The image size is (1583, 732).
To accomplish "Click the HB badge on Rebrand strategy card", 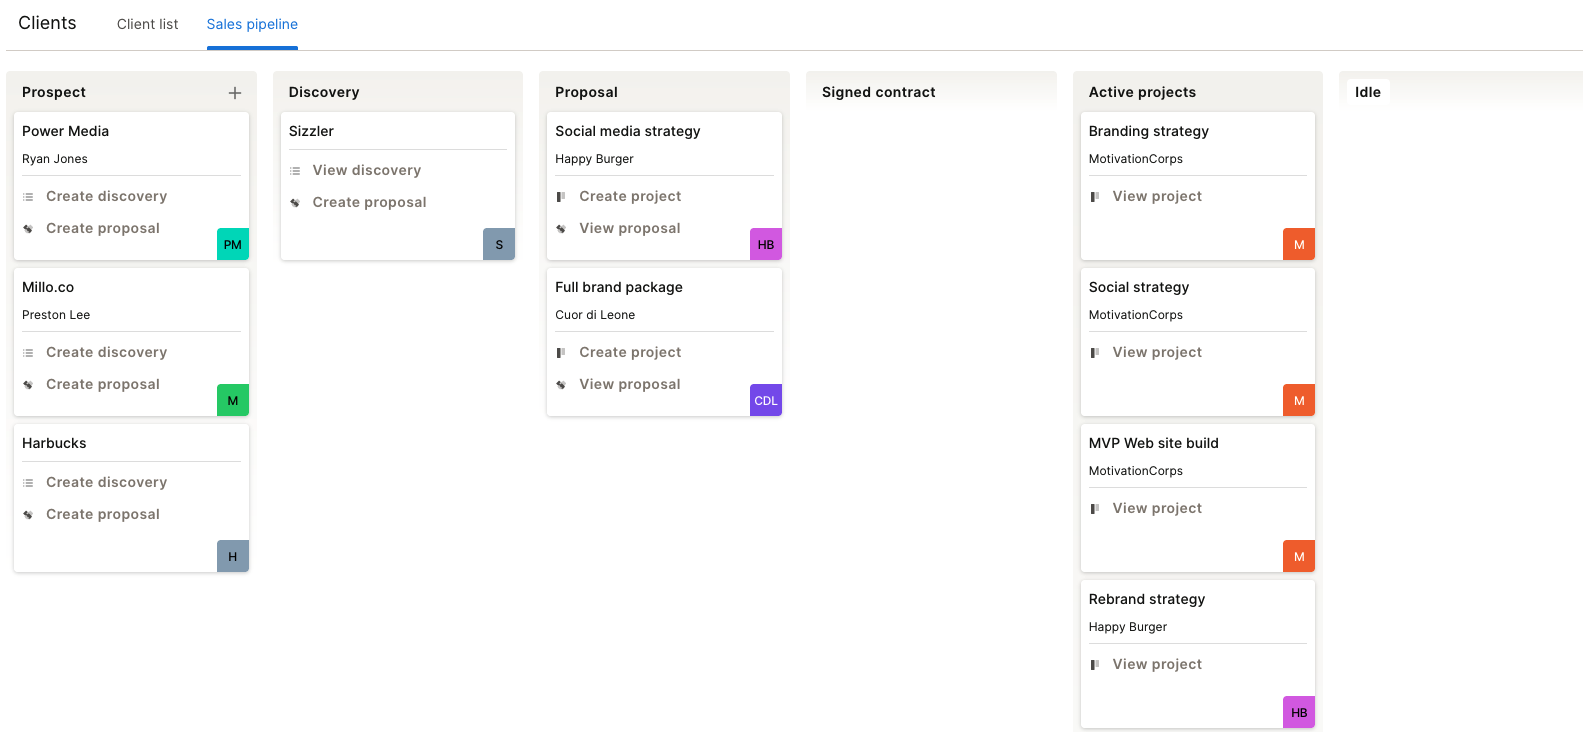I will (1299, 713).
